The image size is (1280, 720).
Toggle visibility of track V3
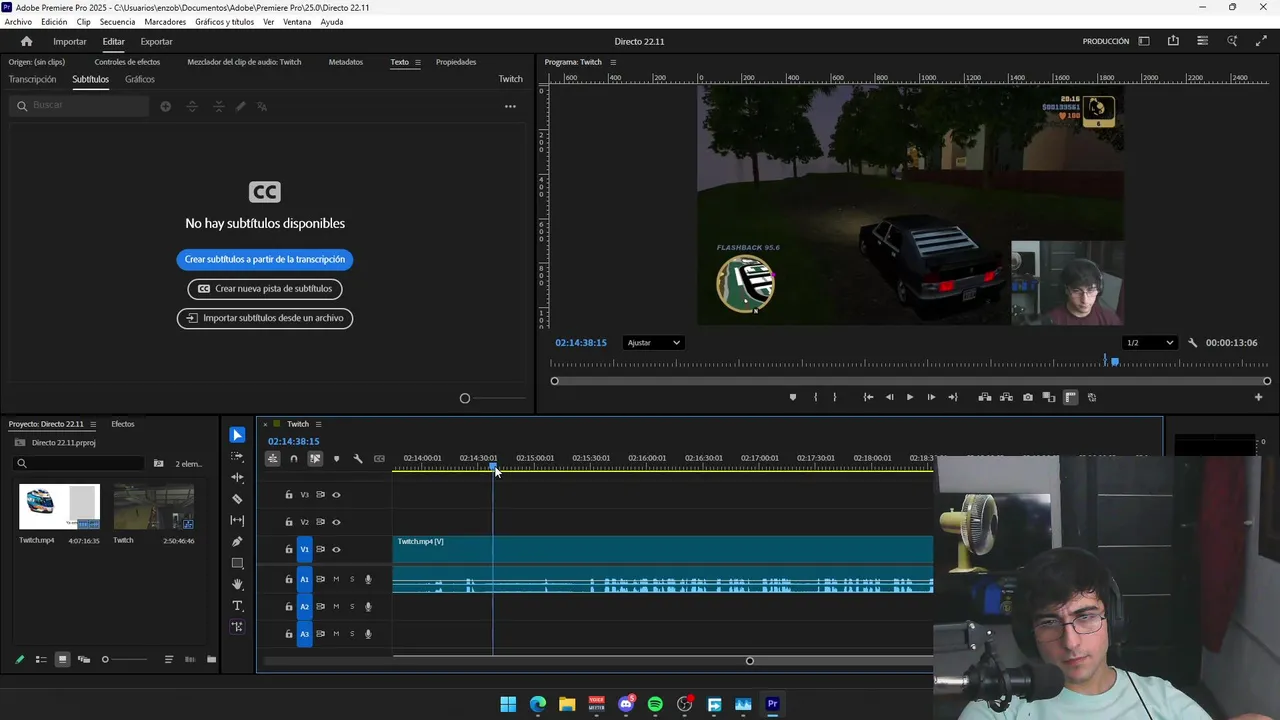point(336,495)
